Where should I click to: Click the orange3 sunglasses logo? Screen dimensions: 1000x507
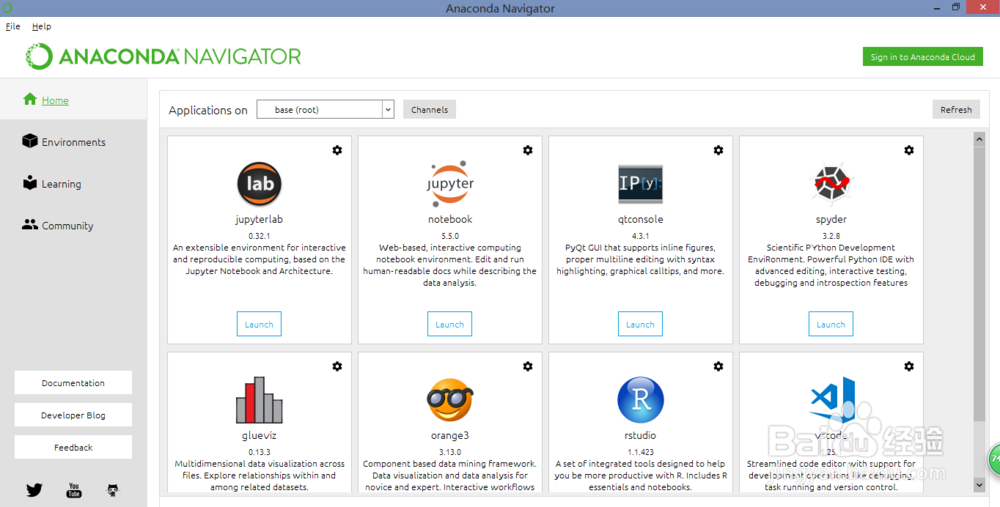tap(450, 400)
